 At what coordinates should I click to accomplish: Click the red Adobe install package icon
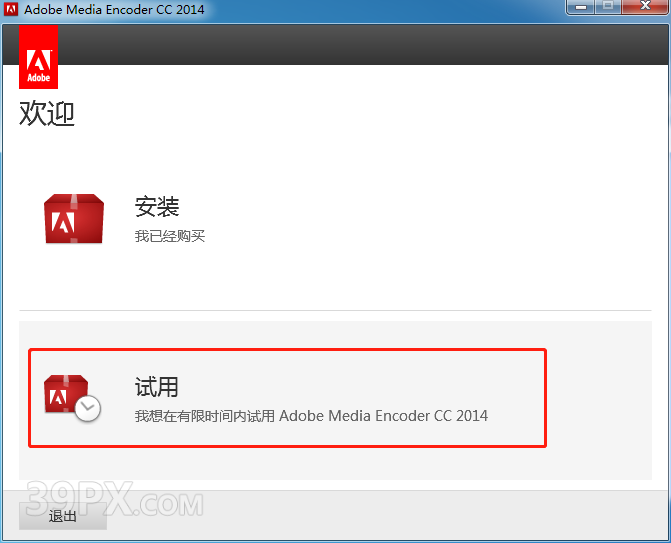(74, 219)
